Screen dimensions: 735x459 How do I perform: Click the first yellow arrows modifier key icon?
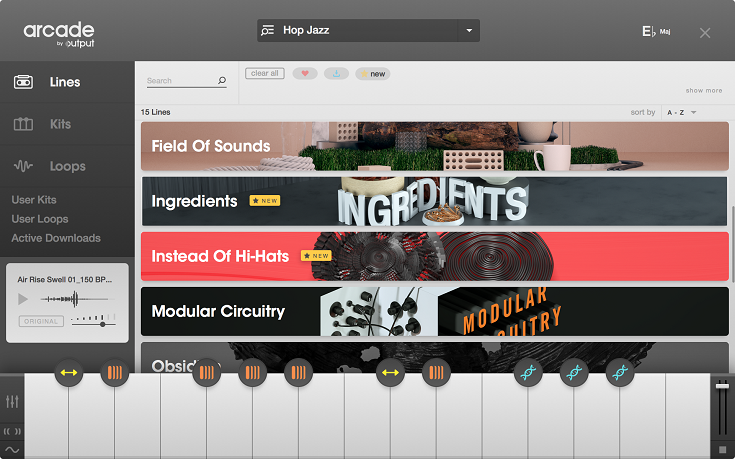point(68,373)
